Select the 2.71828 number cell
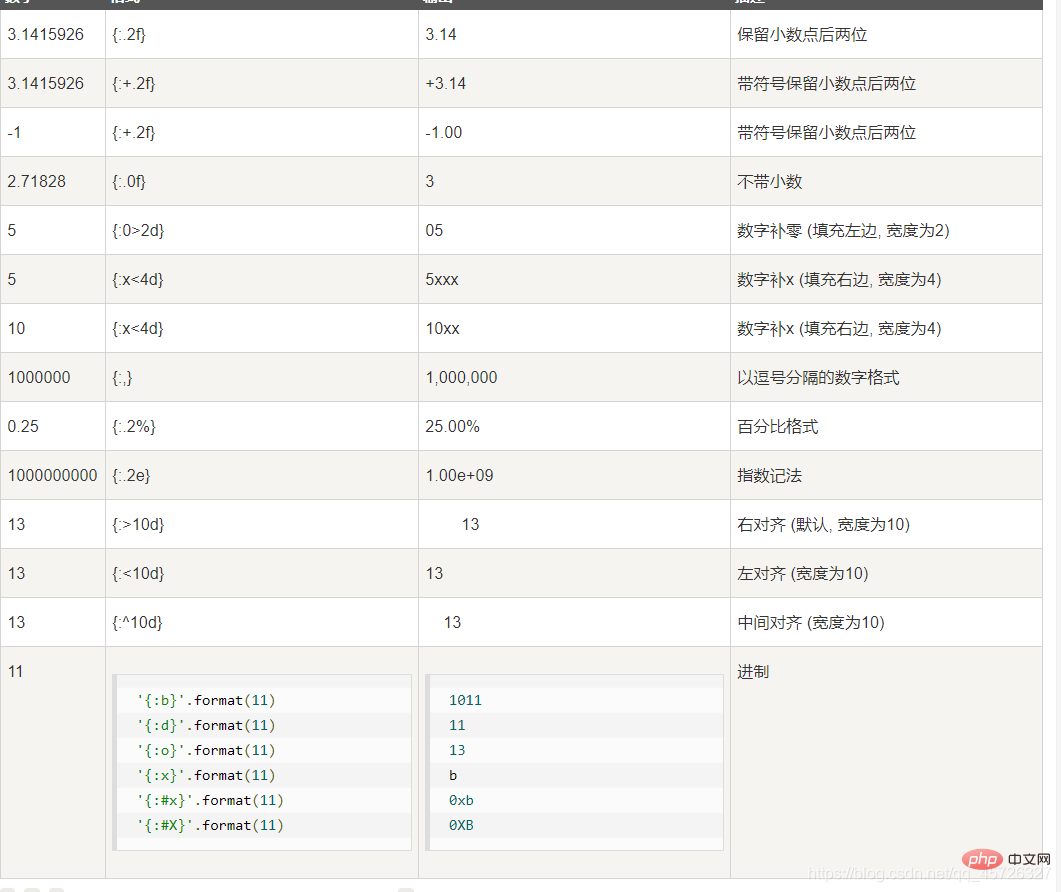The image size is (1061, 892). [x=38, y=181]
